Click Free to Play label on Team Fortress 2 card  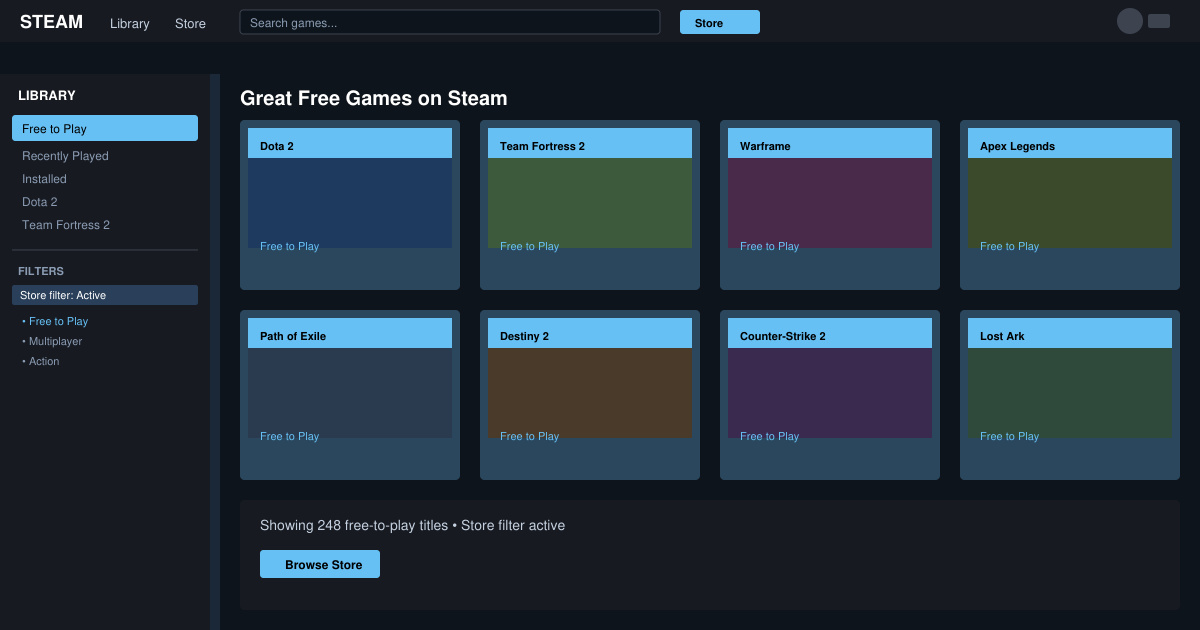pyautogui.click(x=529, y=246)
